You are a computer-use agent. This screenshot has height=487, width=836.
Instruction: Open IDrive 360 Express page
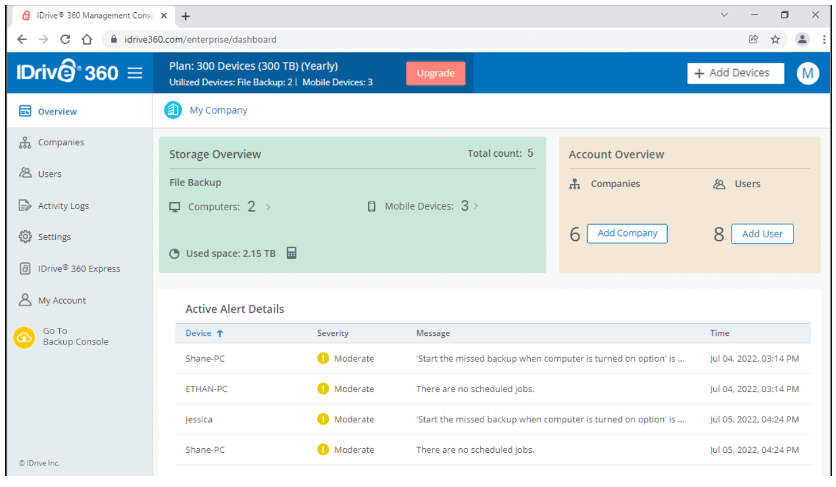80,269
